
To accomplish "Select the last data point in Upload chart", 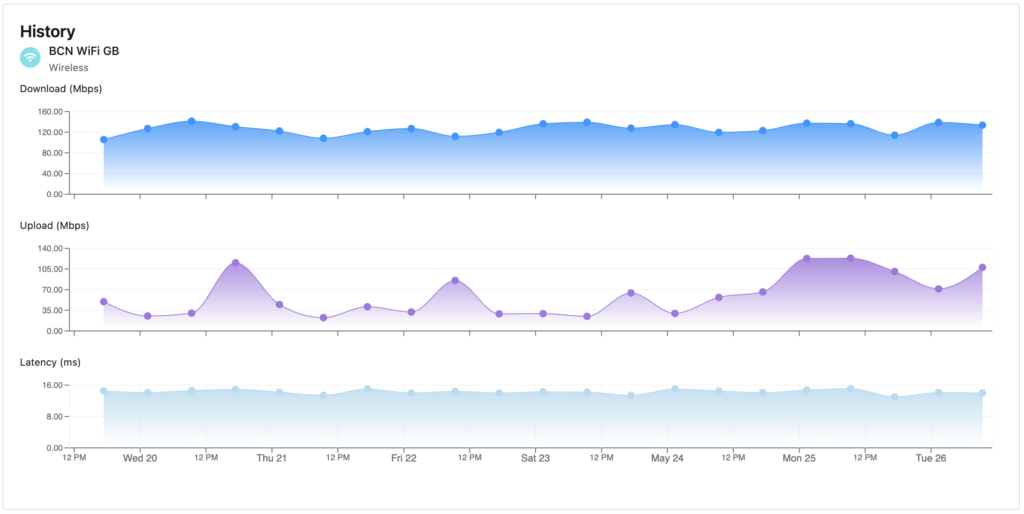I will click(x=982, y=267).
